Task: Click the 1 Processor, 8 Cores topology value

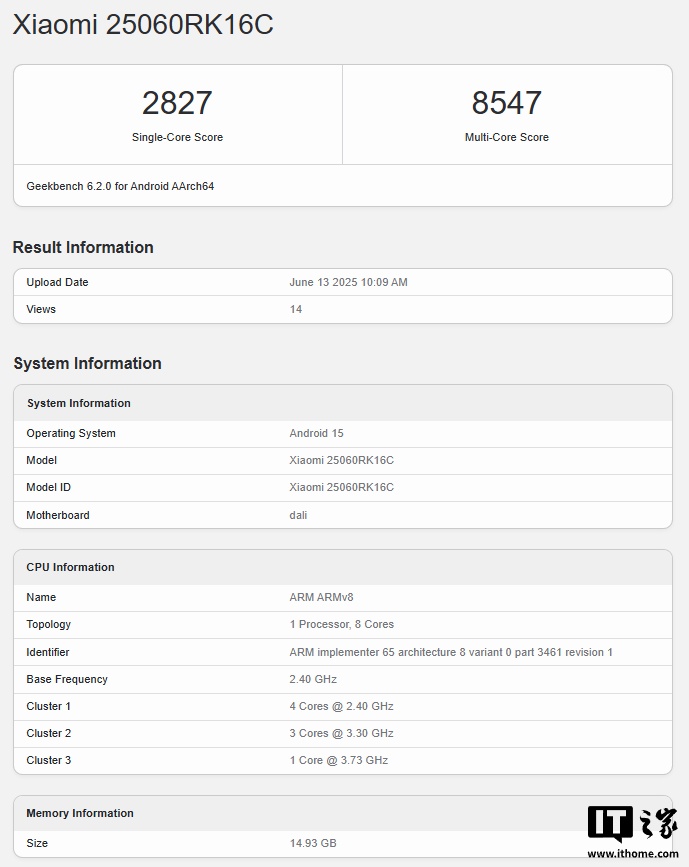Action: 341,624
